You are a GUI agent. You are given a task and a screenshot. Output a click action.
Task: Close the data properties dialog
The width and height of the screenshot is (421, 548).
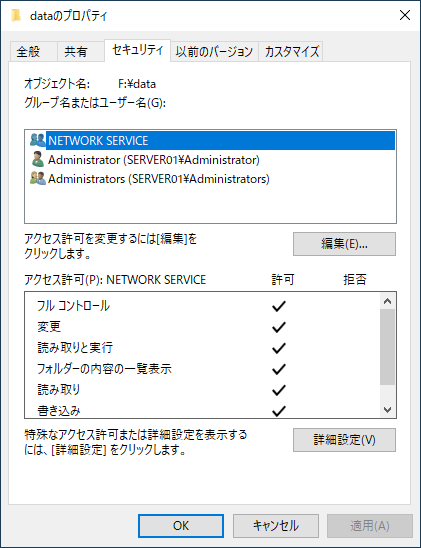[x=405, y=15]
